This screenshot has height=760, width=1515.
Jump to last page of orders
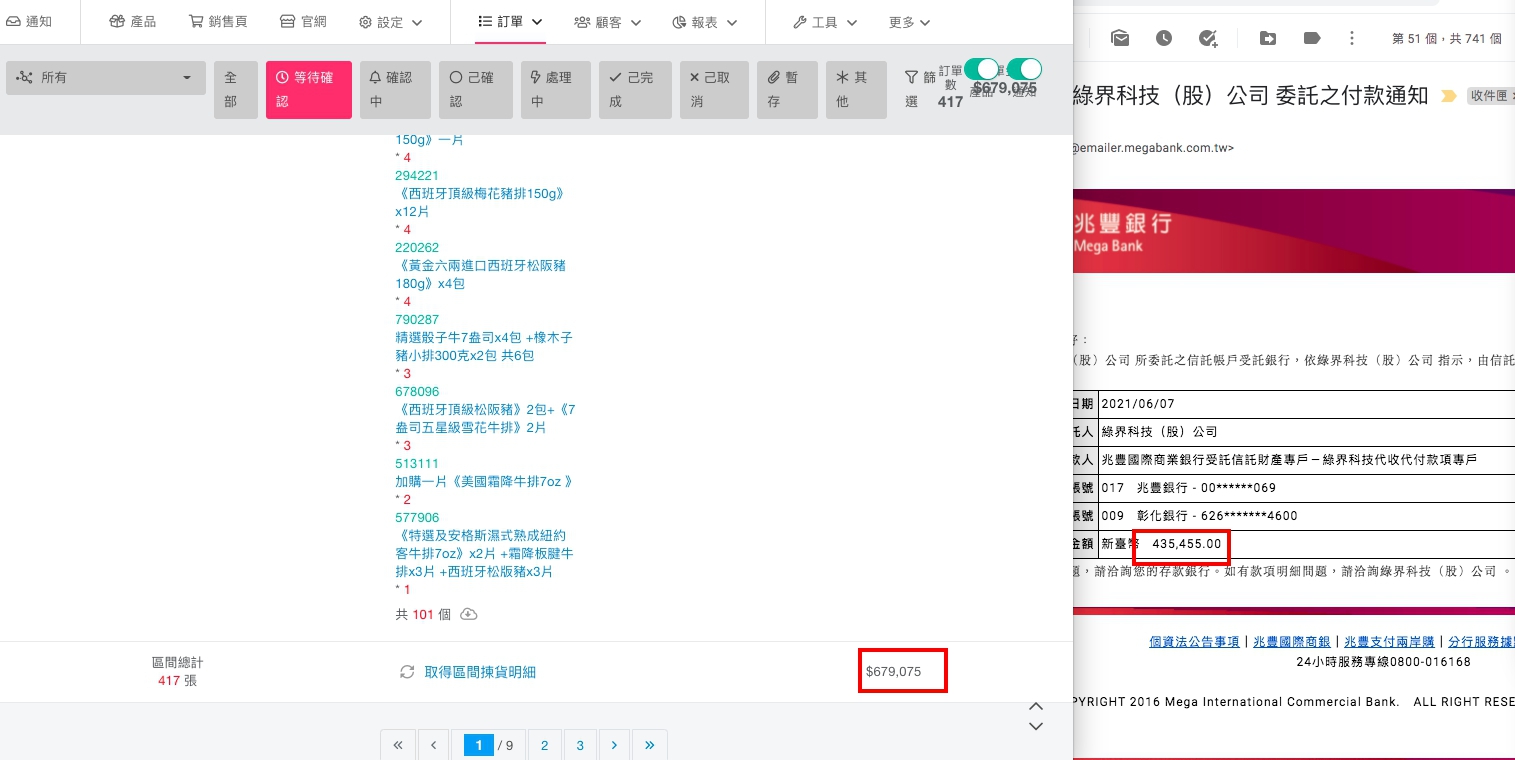click(x=650, y=745)
